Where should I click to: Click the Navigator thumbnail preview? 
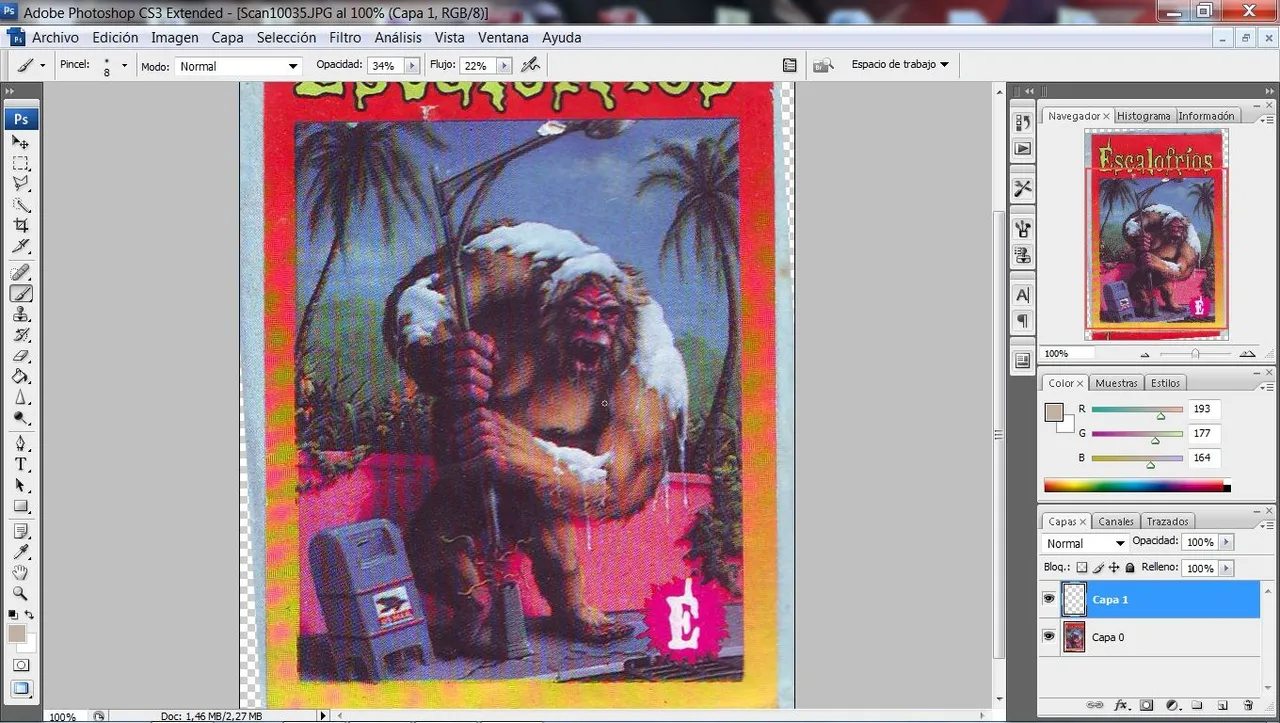click(x=1156, y=234)
